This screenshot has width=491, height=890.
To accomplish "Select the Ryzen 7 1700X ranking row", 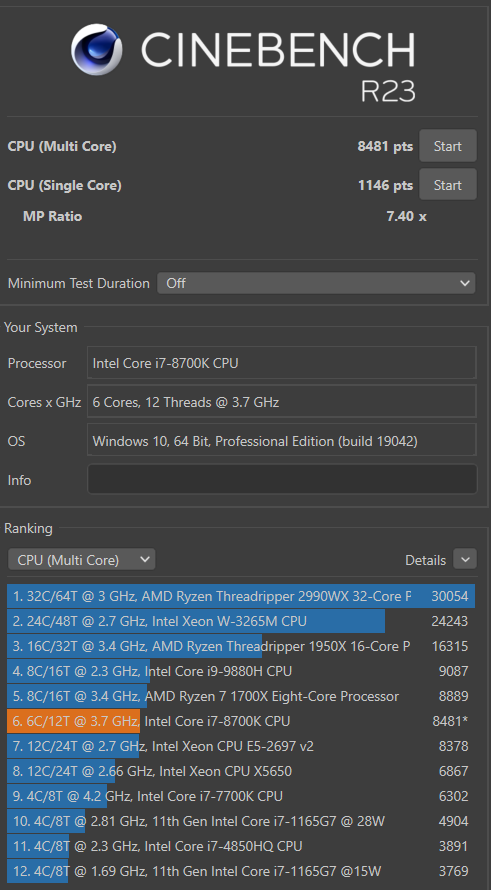I will click(241, 696).
